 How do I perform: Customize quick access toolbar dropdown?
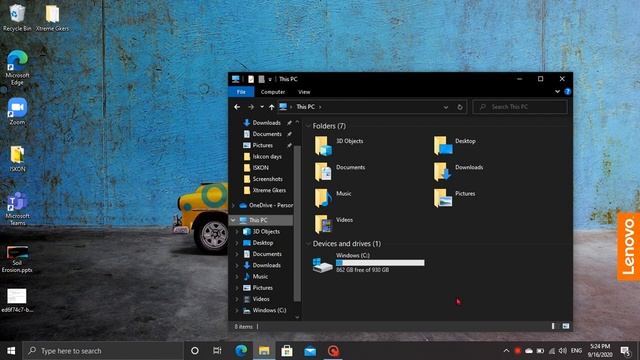click(270, 79)
